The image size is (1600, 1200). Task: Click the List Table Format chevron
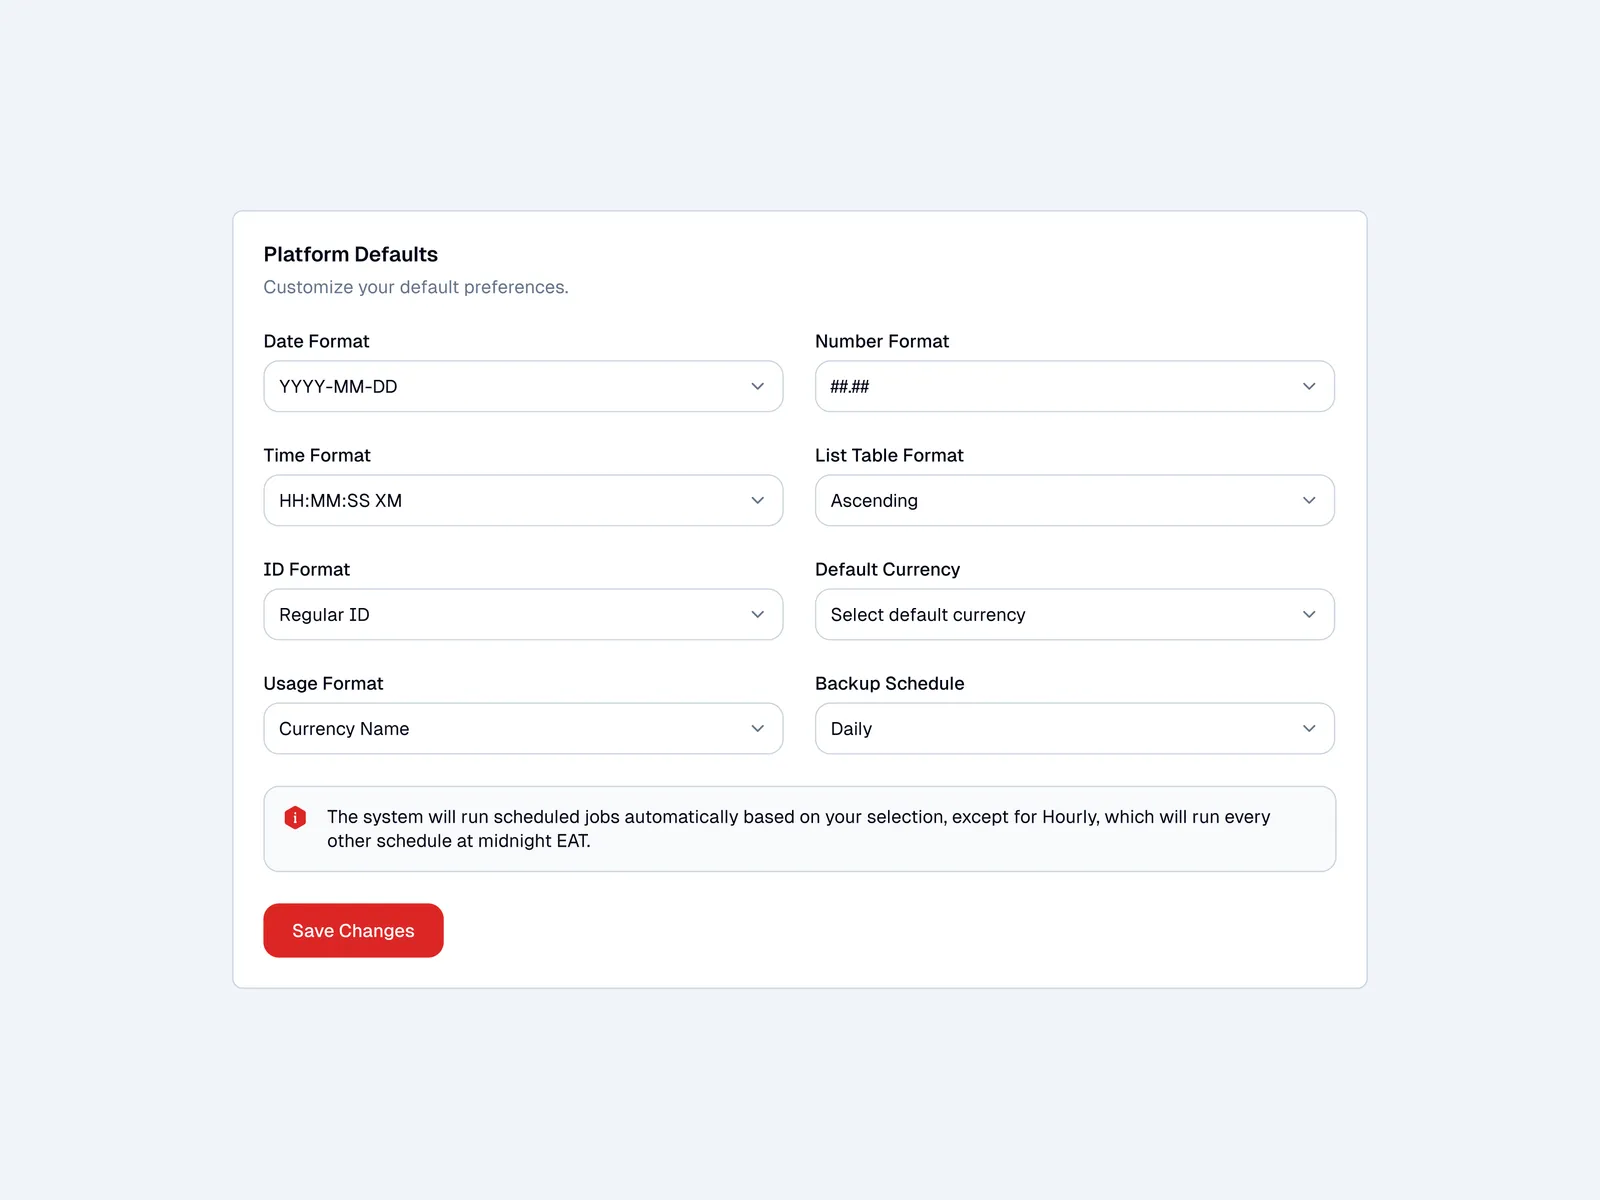pos(1309,500)
